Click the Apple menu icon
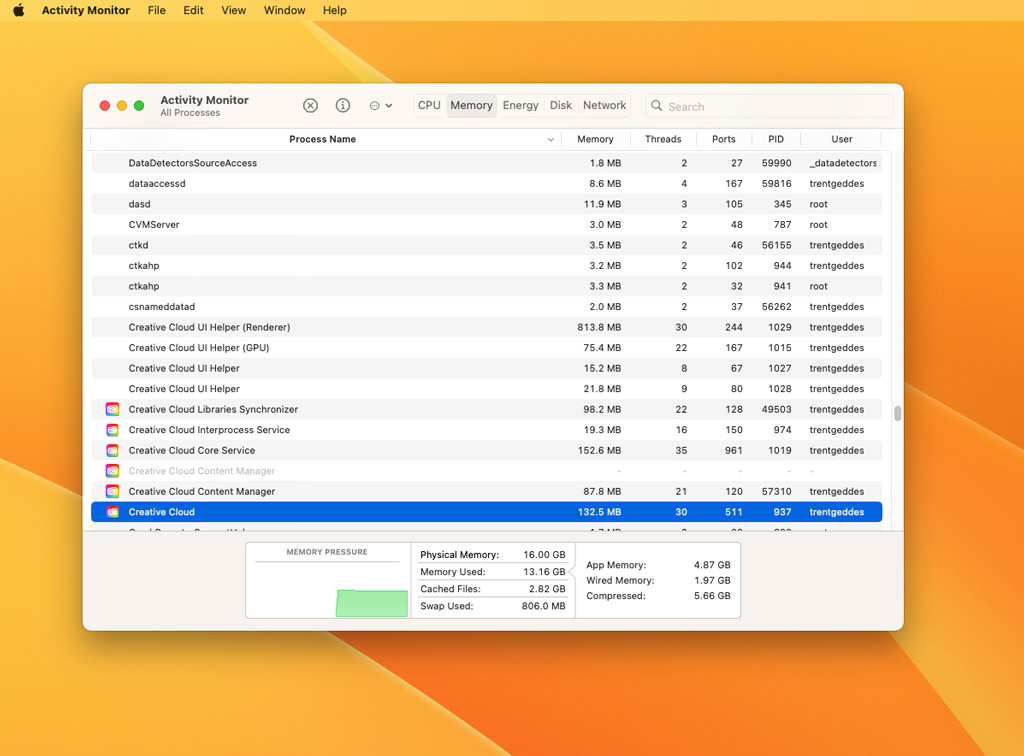The height and width of the screenshot is (756, 1024). pos(18,10)
